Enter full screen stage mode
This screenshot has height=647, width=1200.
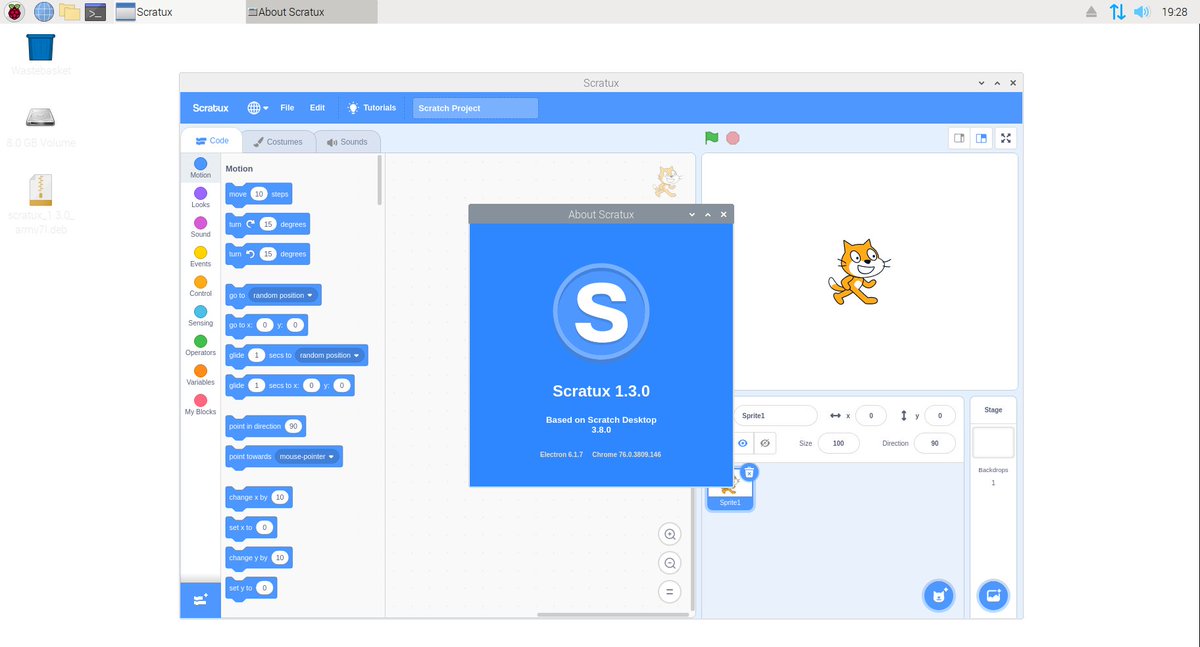(1007, 139)
